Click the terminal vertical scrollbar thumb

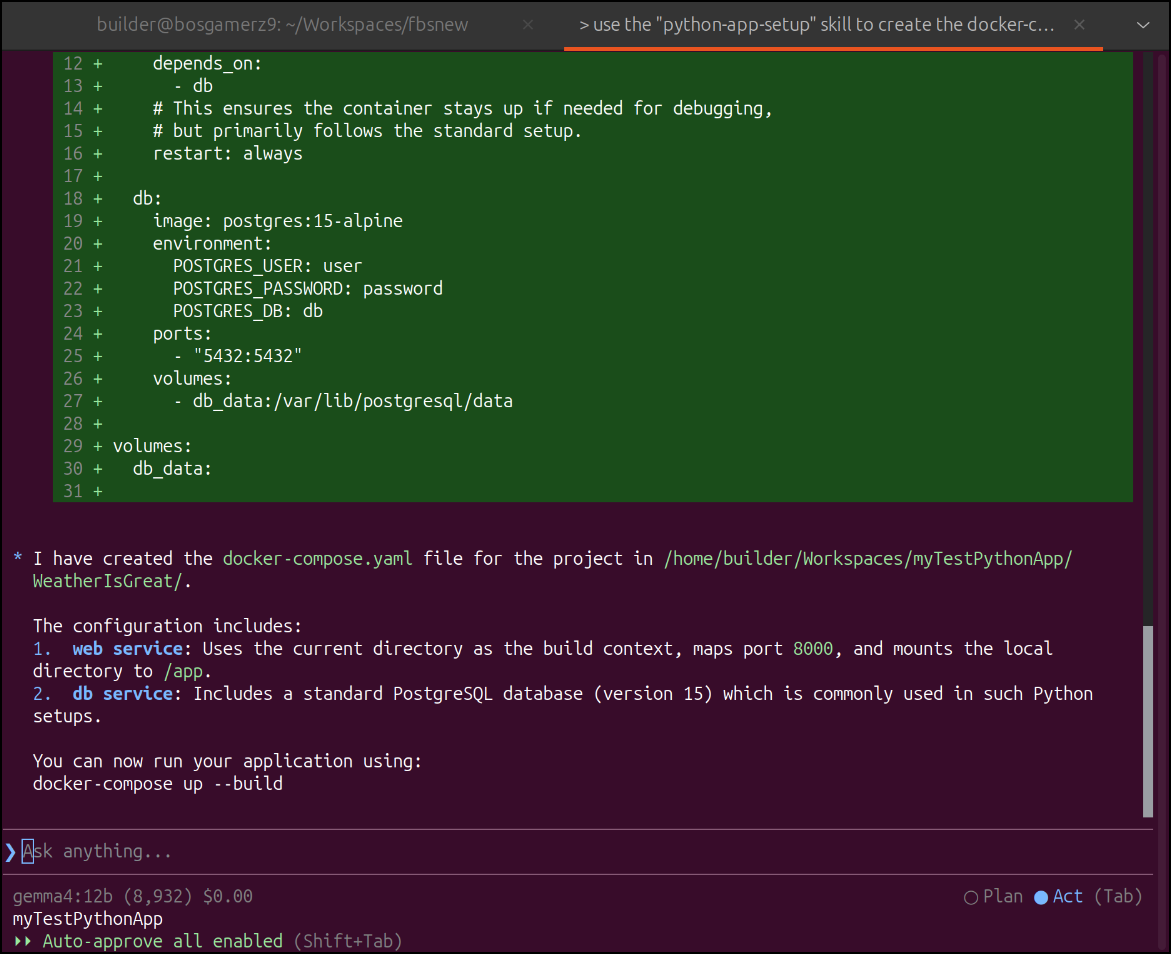[1148, 722]
